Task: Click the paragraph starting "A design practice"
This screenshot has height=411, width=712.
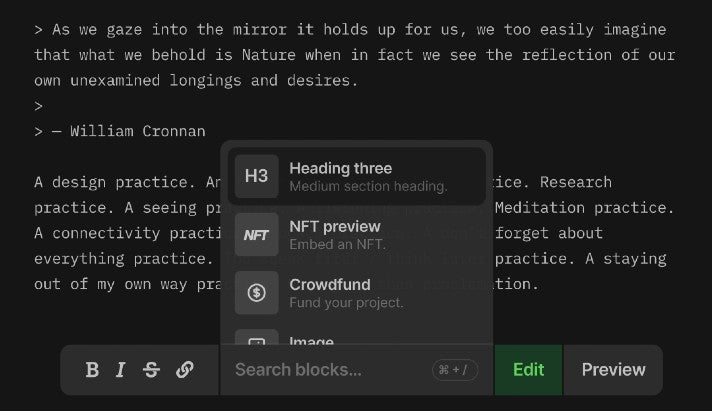Action: coord(122,183)
